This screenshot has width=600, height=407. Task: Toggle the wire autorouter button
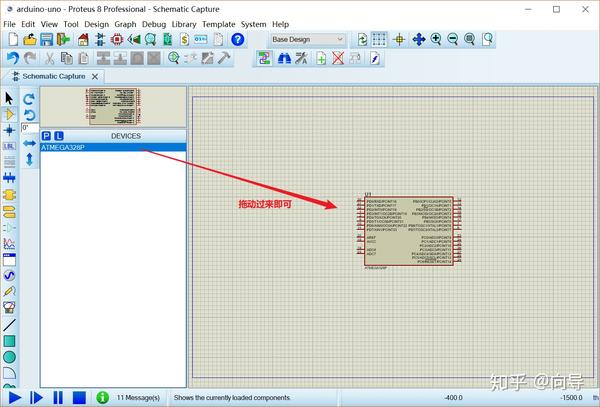264,58
